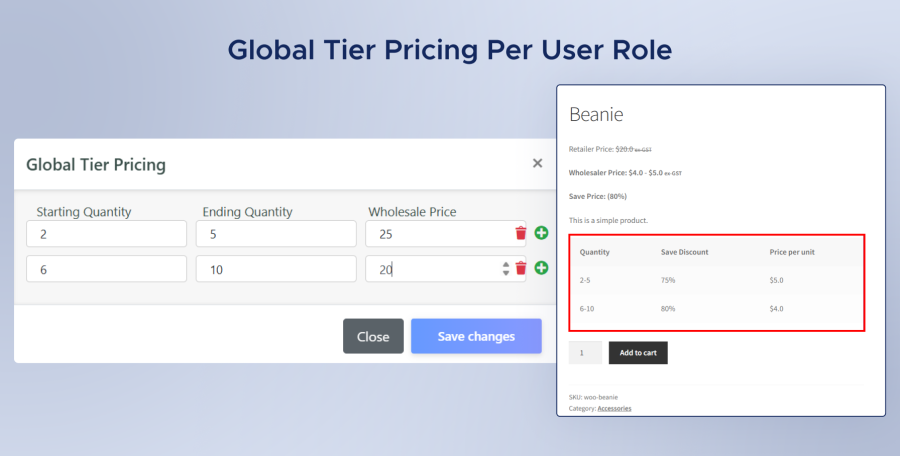Focus Ending Quantity field containing 5
This screenshot has width=900, height=456.
tap(276, 234)
